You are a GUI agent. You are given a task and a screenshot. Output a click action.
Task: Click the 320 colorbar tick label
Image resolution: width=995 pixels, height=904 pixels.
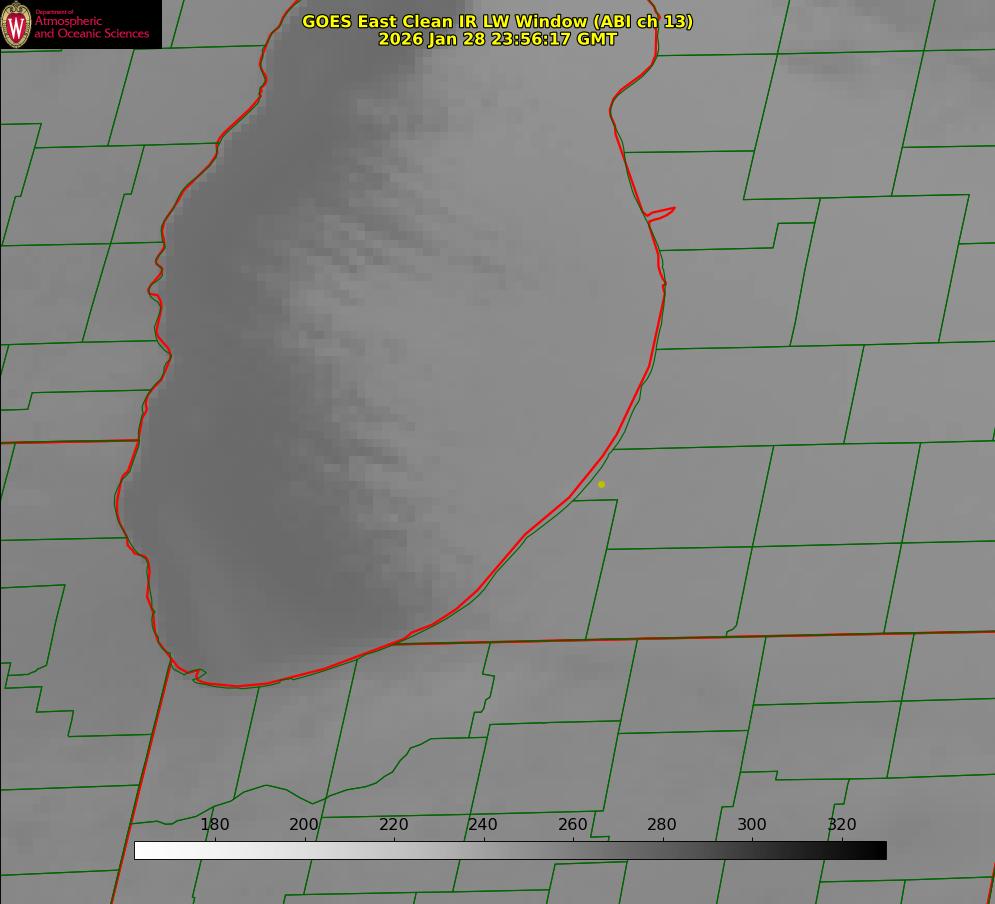842,825
